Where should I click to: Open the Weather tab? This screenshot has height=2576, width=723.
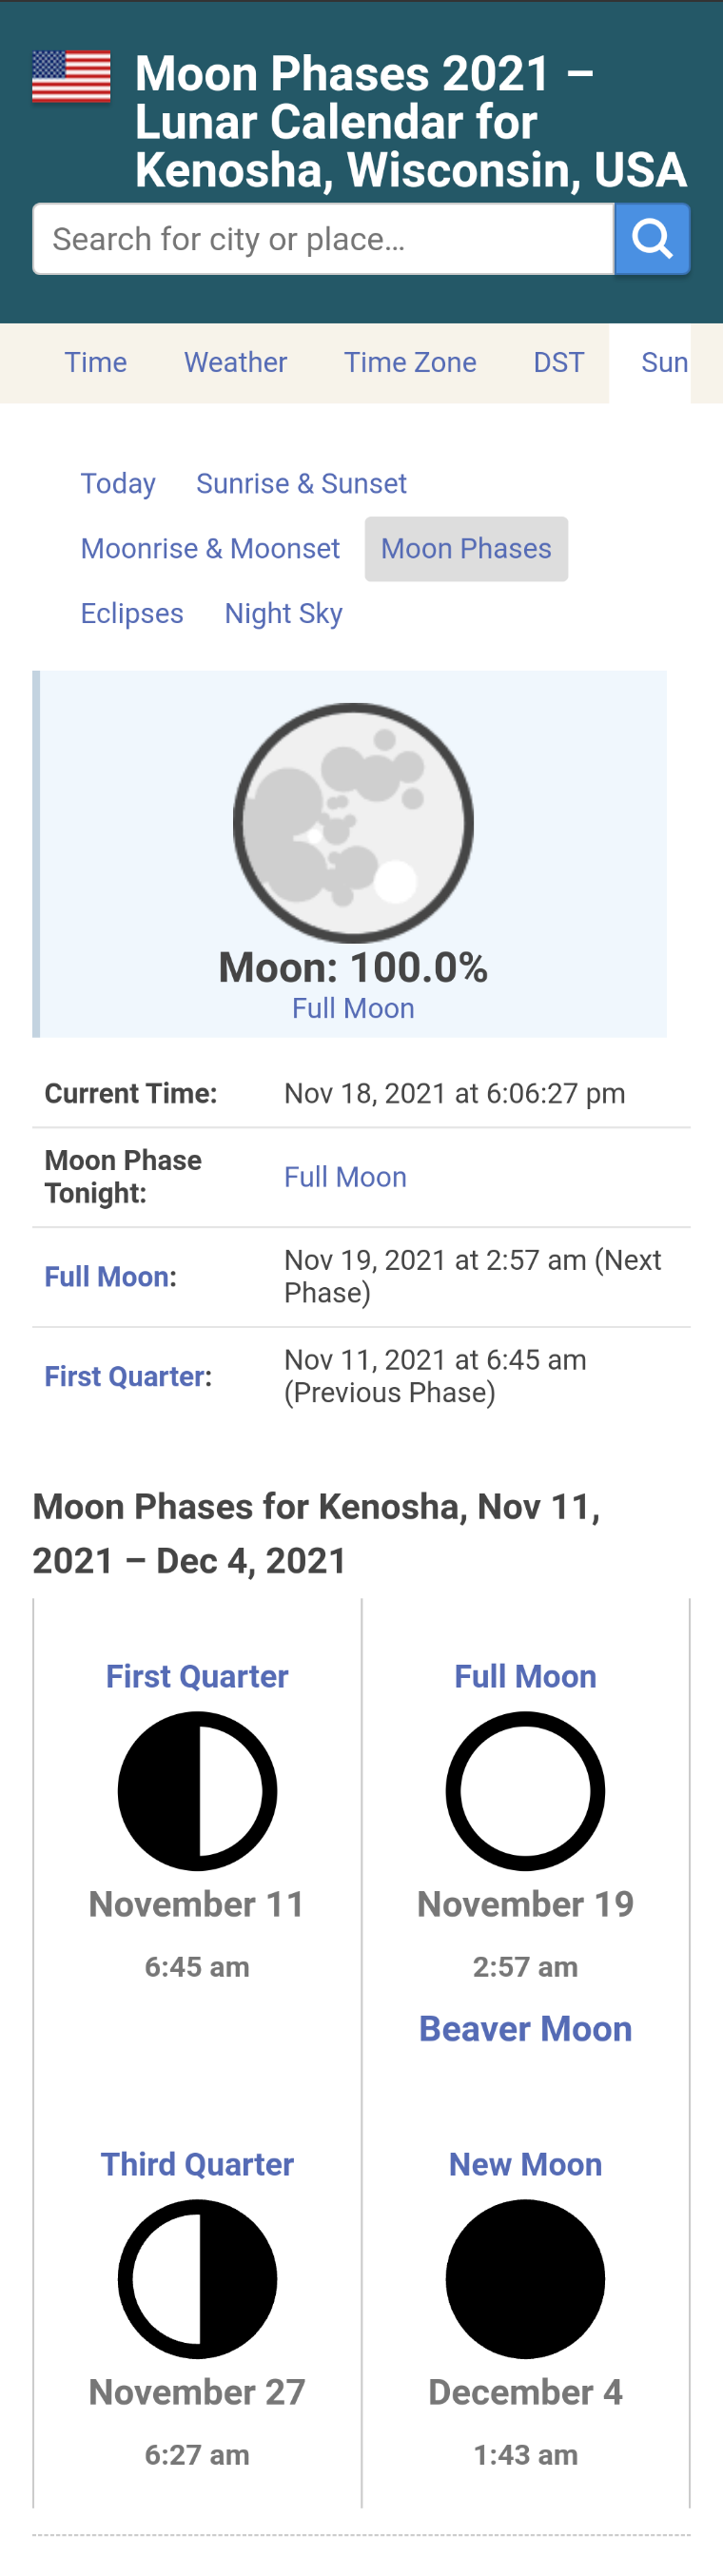coord(236,362)
